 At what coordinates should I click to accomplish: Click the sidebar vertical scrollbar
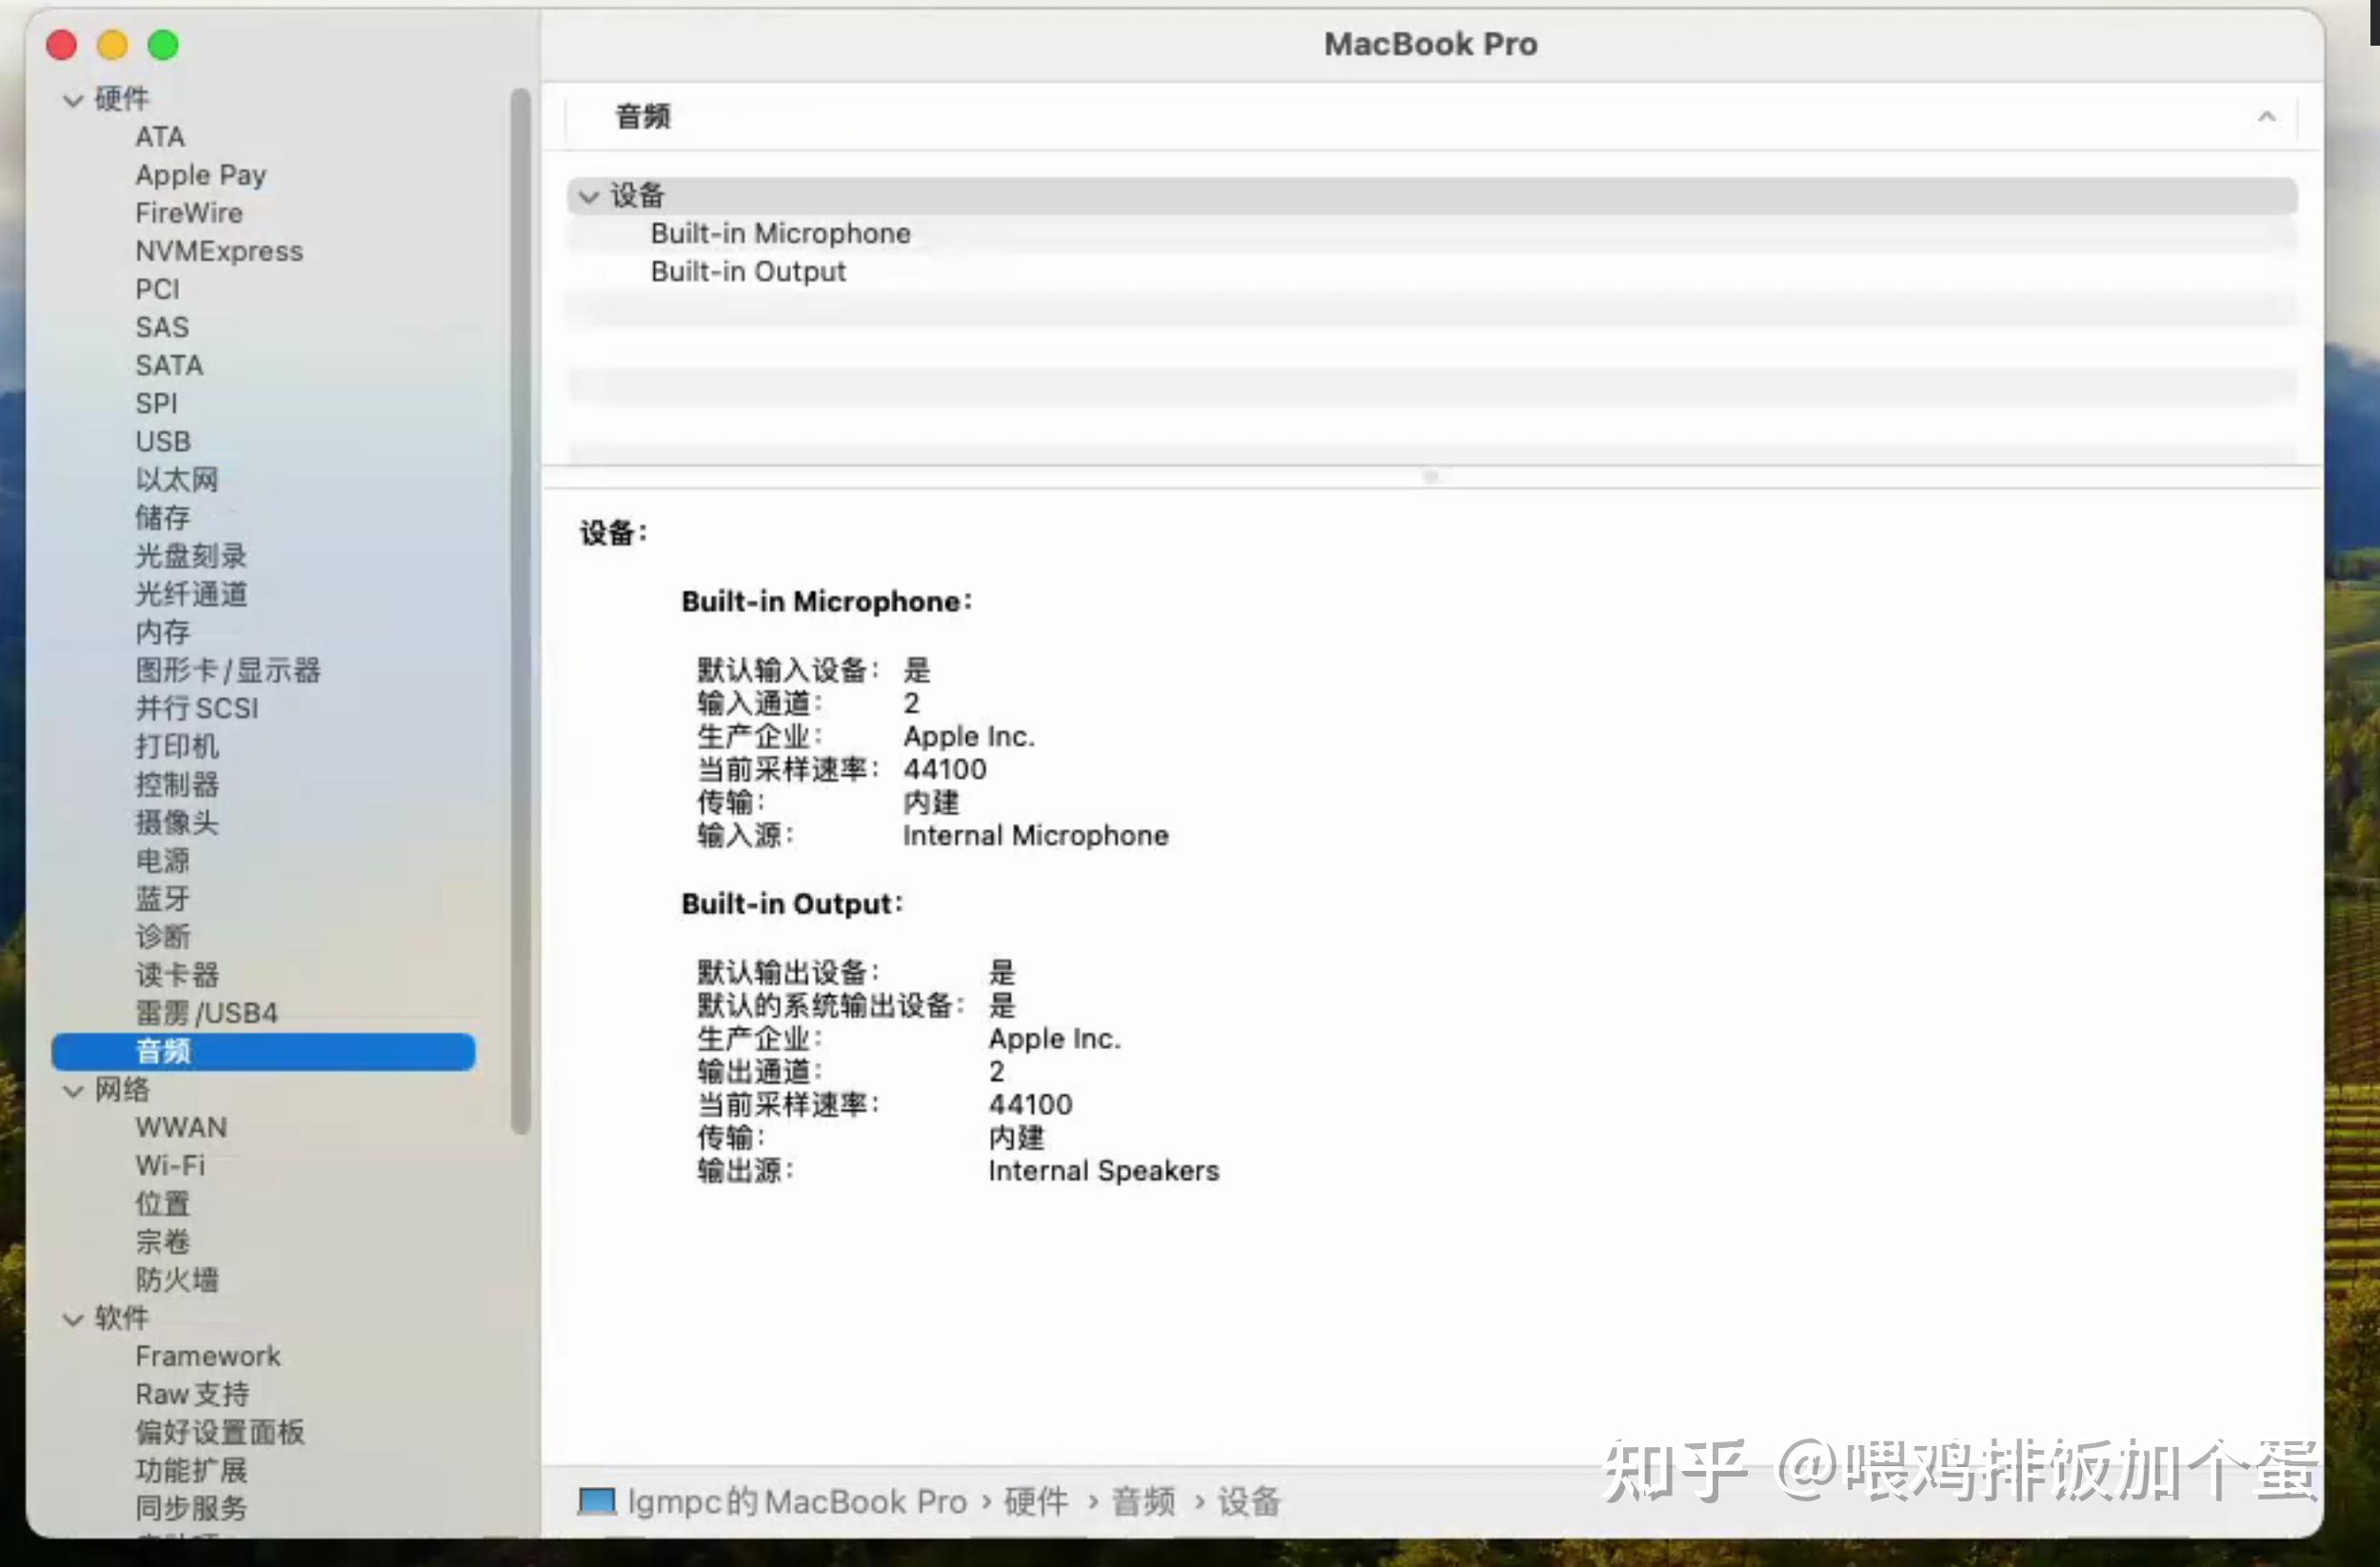pos(520,611)
